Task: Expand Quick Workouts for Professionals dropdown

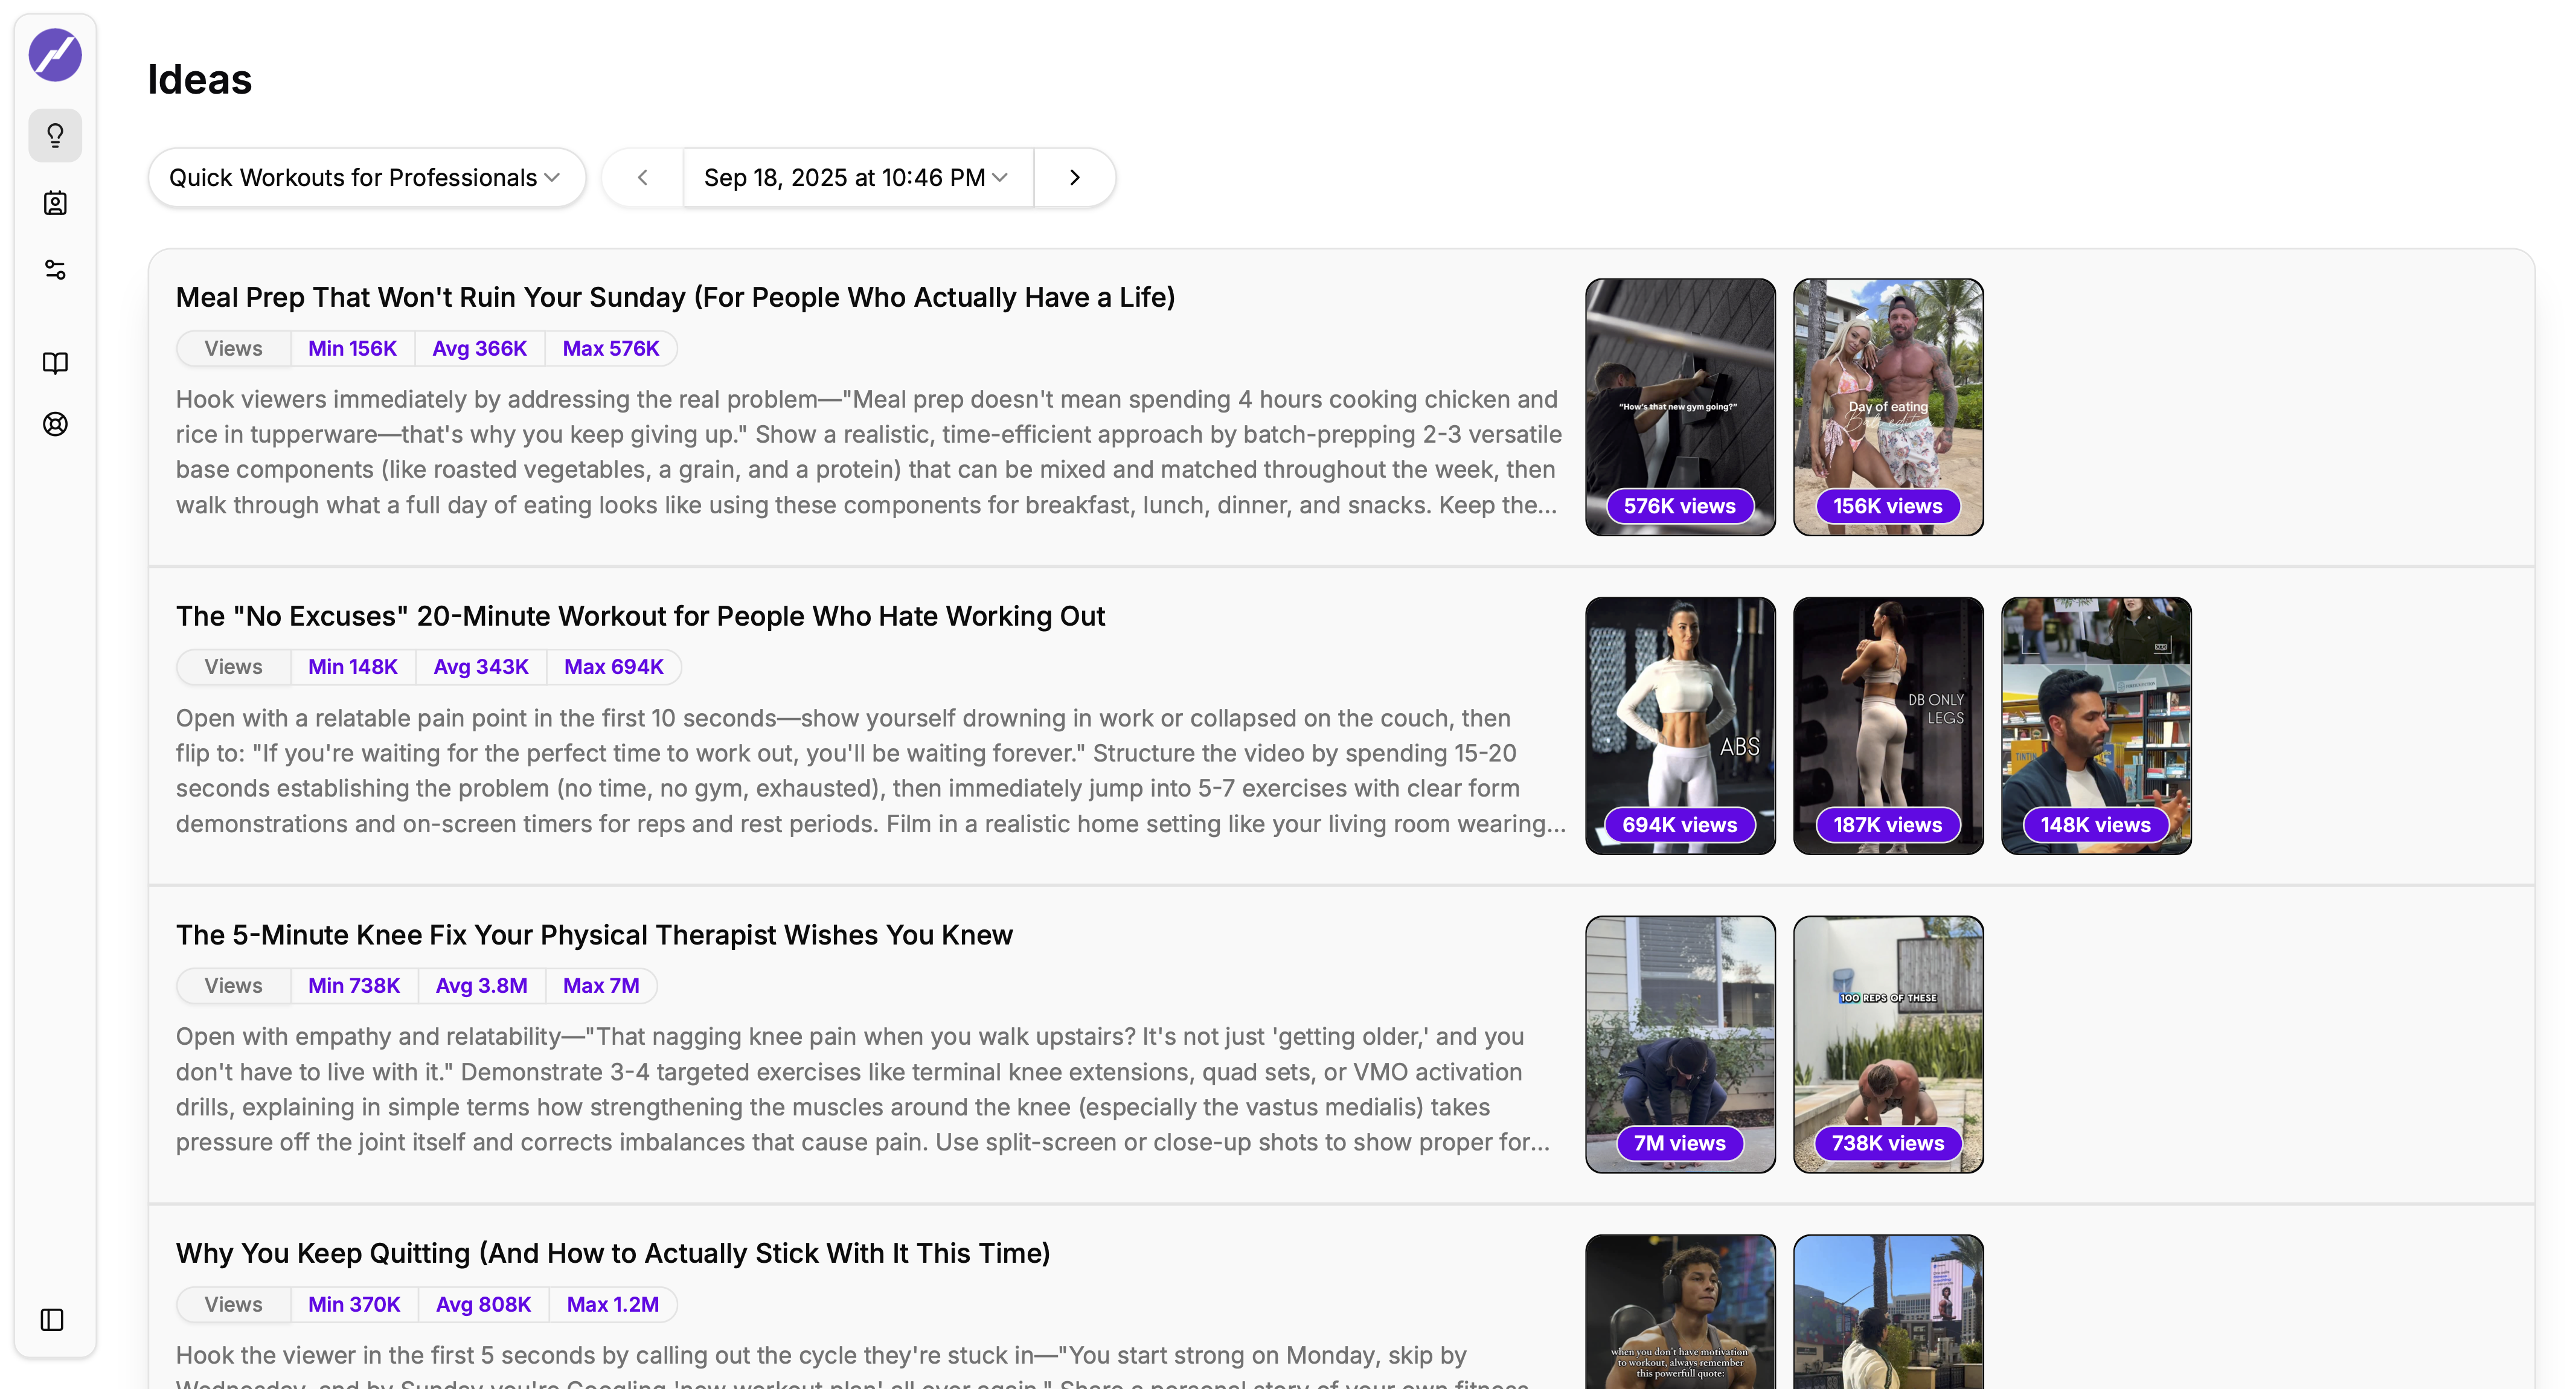Action: [366, 178]
